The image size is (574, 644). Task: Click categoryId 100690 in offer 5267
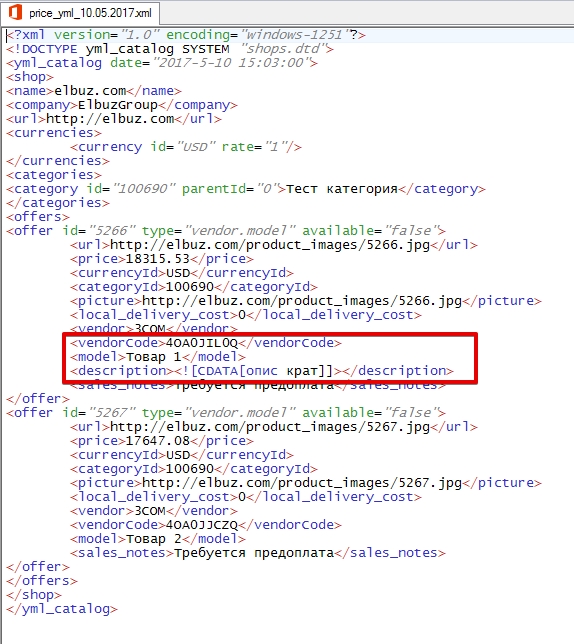tap(194, 469)
